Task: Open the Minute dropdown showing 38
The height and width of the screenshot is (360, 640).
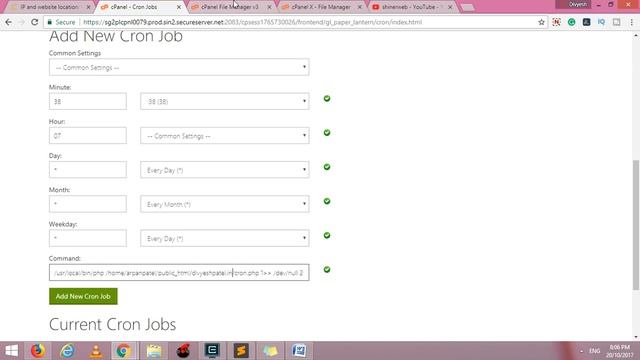Action: coord(224,101)
